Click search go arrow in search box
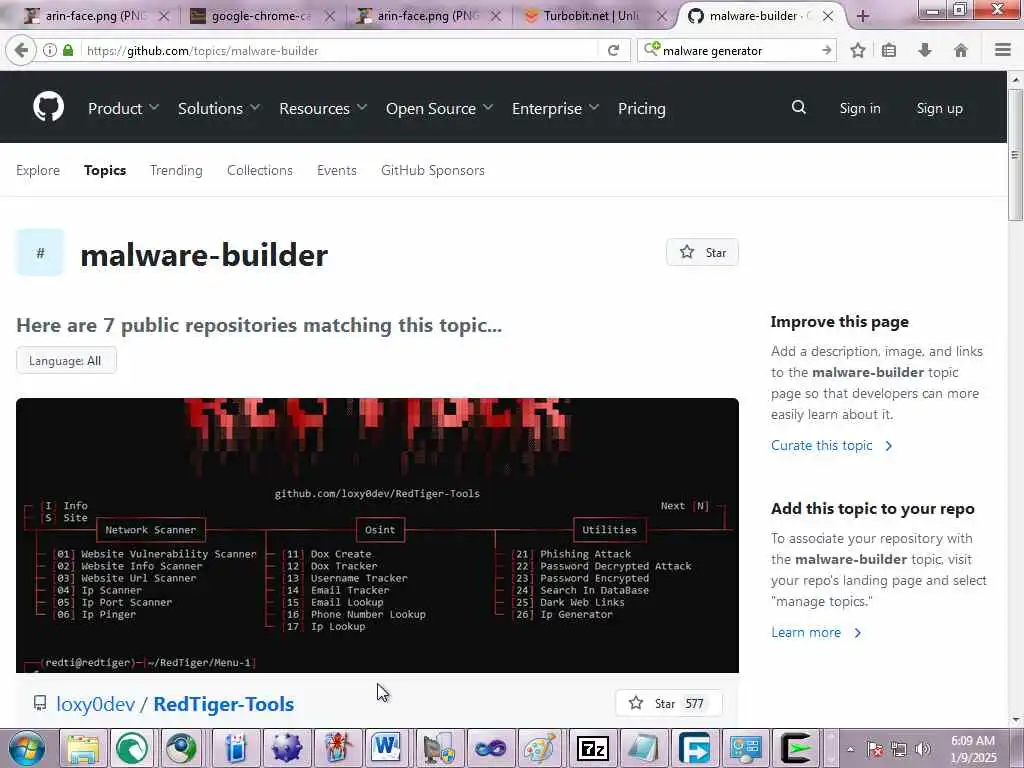The height and width of the screenshot is (768, 1024). point(826,50)
